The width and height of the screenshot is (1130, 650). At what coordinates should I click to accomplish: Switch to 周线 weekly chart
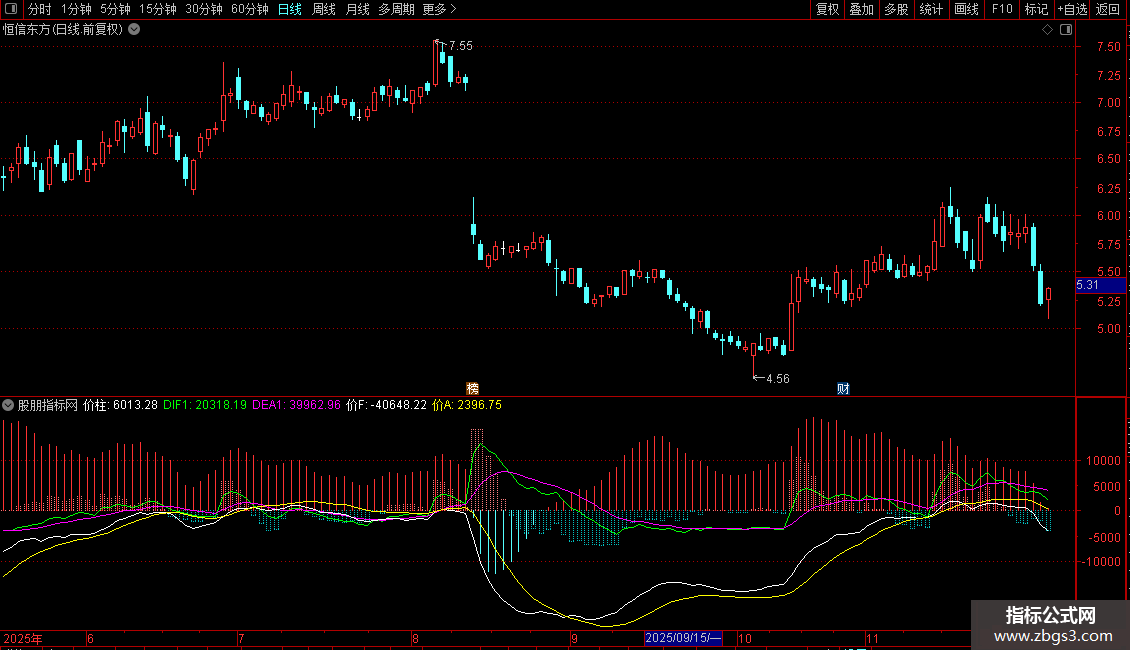point(324,9)
